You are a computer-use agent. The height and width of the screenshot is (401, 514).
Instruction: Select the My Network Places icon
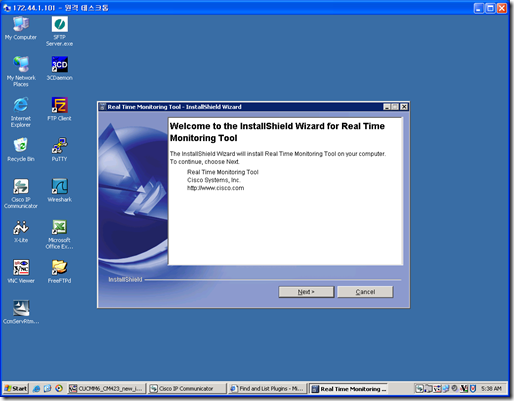pos(21,71)
